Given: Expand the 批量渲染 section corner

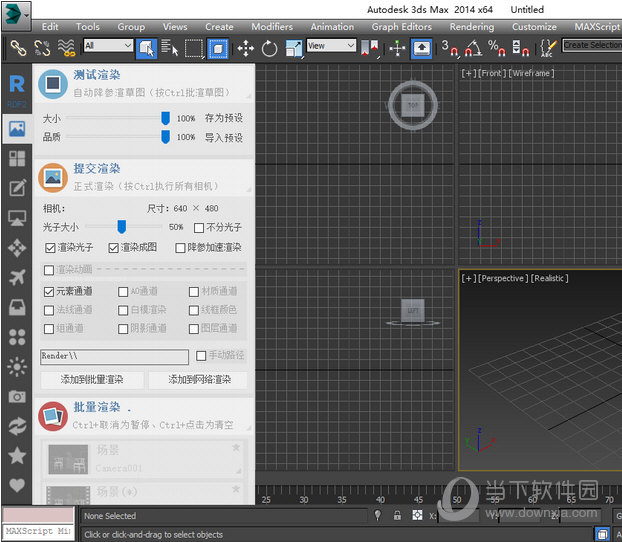Looking at the screenshot, I should 249,428.
